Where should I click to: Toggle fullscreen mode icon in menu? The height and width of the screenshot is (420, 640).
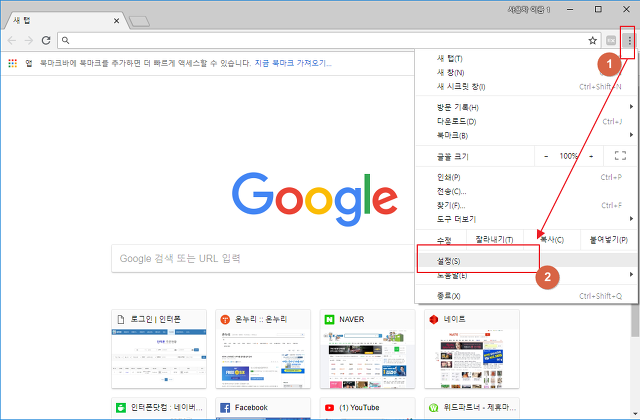[x=620, y=156]
